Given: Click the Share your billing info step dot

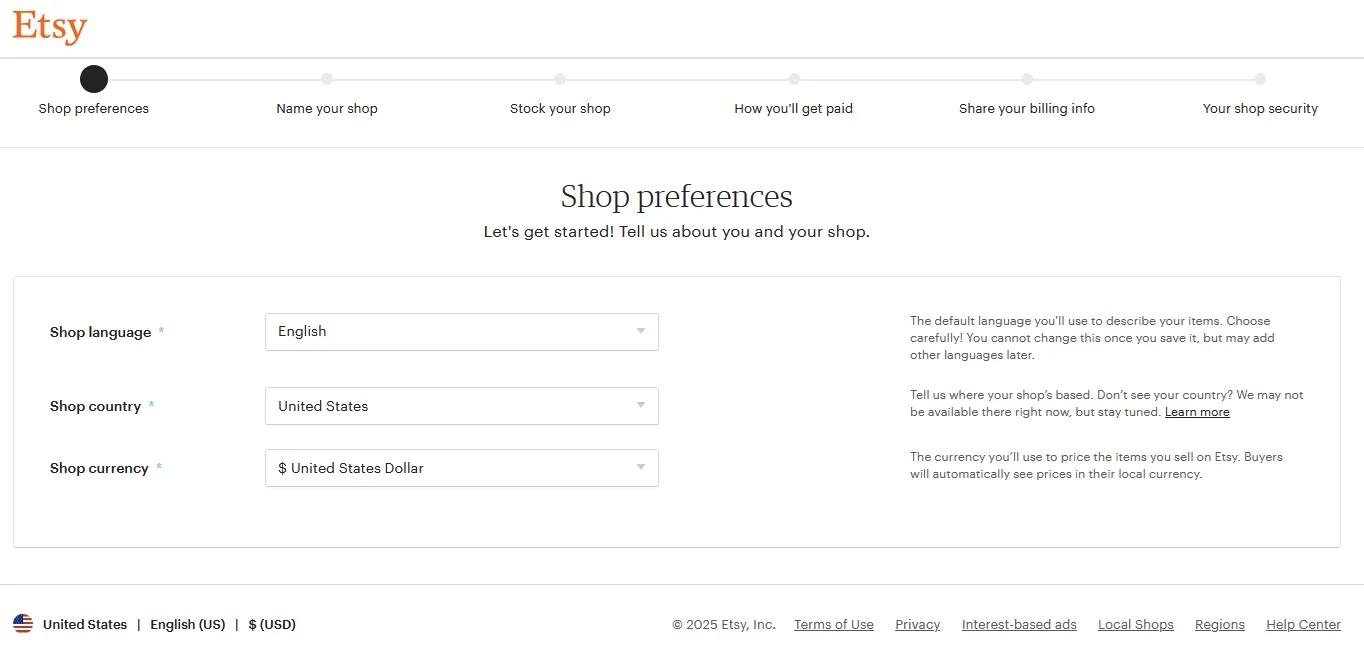Looking at the screenshot, I should point(1027,79).
